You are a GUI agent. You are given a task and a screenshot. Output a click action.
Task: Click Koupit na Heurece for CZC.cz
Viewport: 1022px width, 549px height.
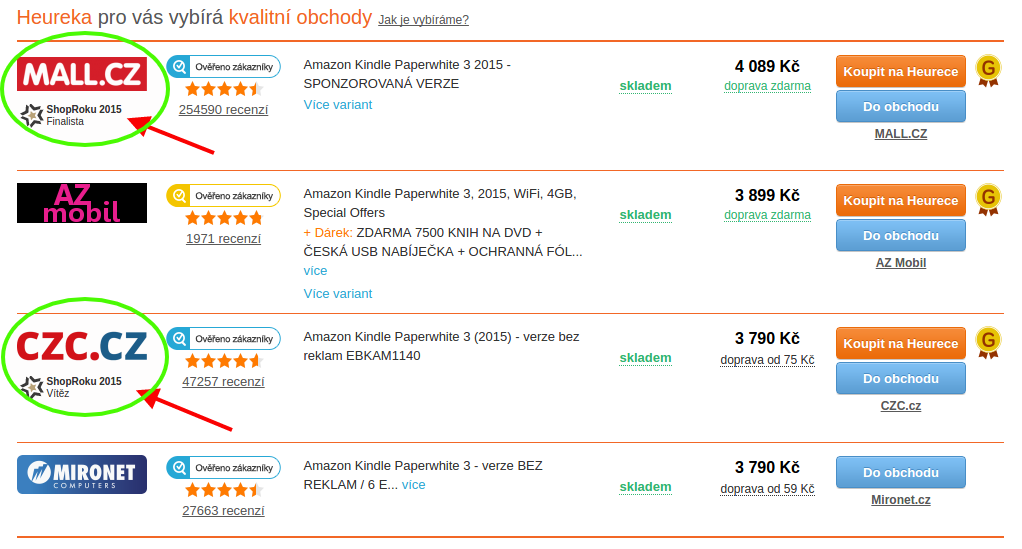tap(901, 344)
